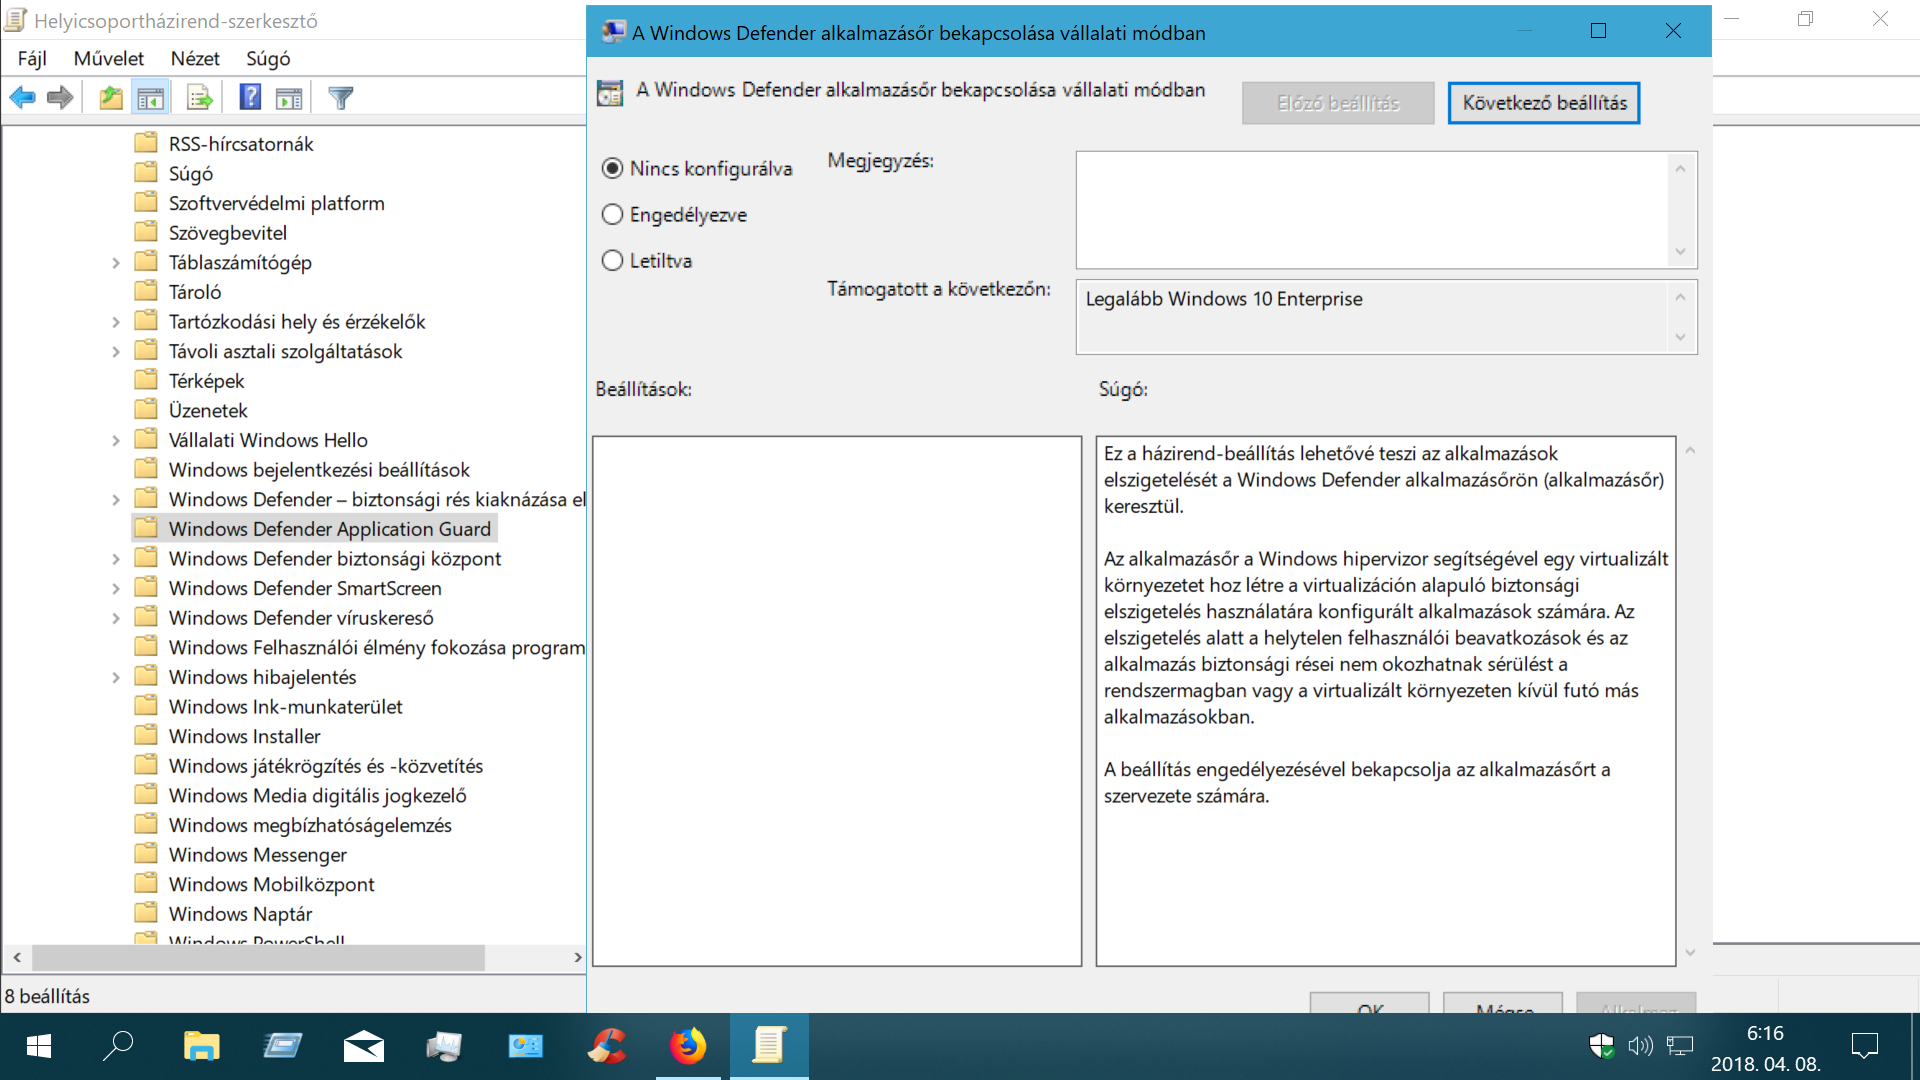Screen dimensions: 1920x1080
Task: Click the Következő beállítás button
Action: click(1544, 103)
